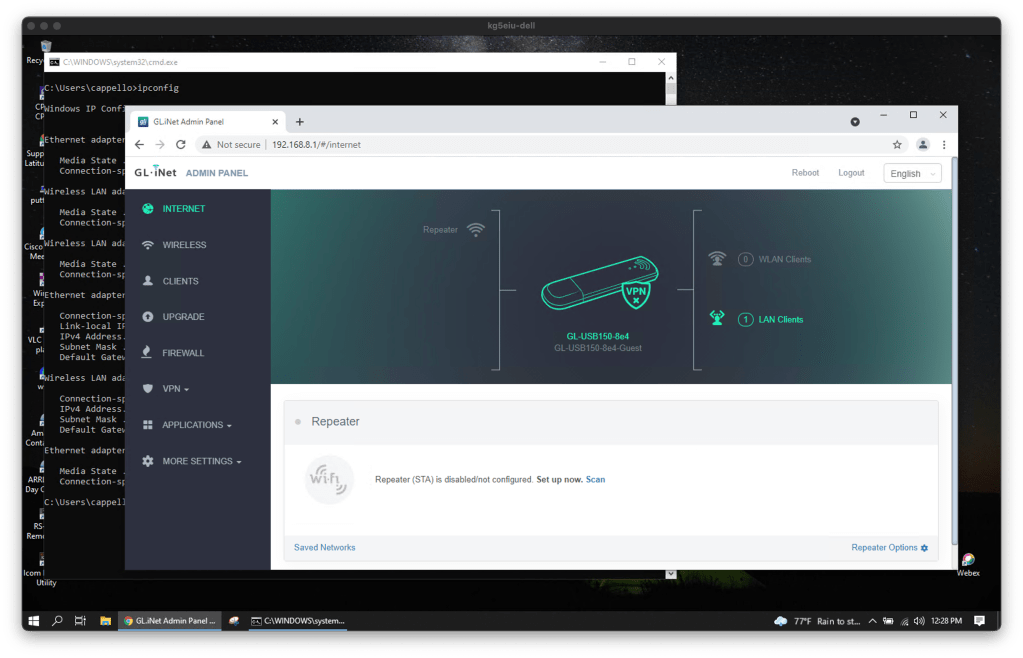Click the LAN Clients icon

716,319
